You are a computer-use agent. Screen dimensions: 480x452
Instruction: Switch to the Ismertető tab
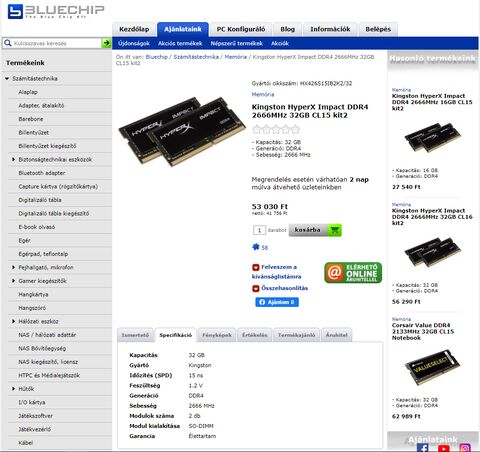pos(135,335)
